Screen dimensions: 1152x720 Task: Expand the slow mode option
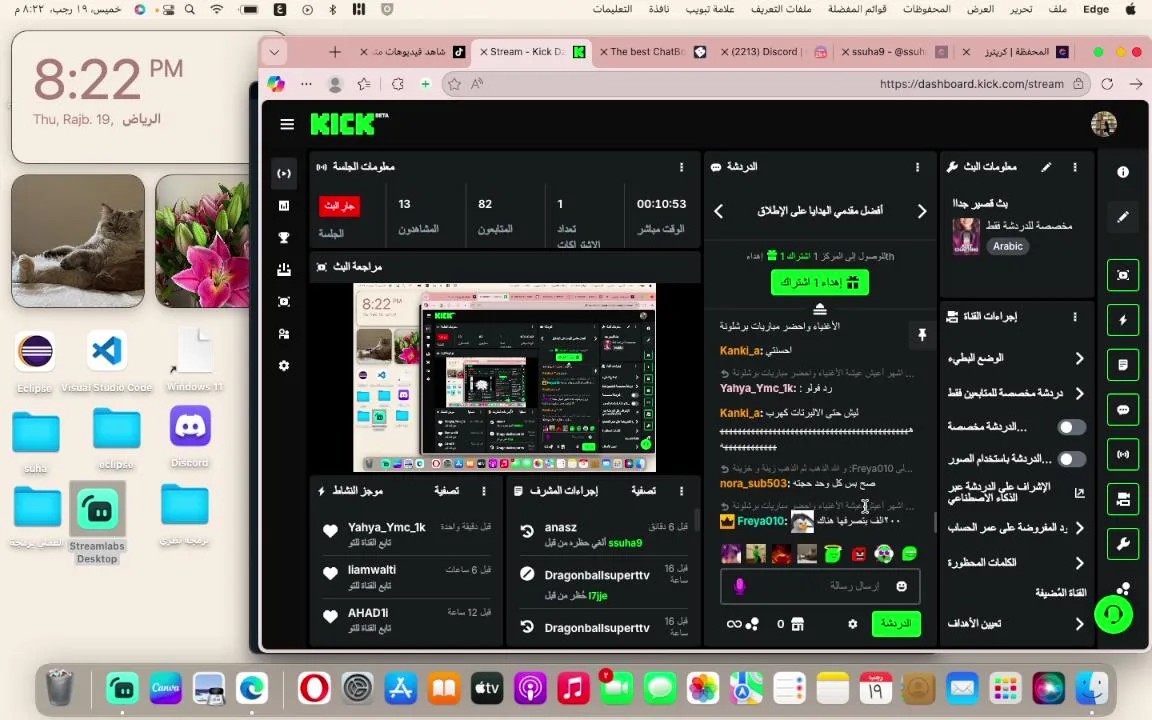click(1080, 359)
